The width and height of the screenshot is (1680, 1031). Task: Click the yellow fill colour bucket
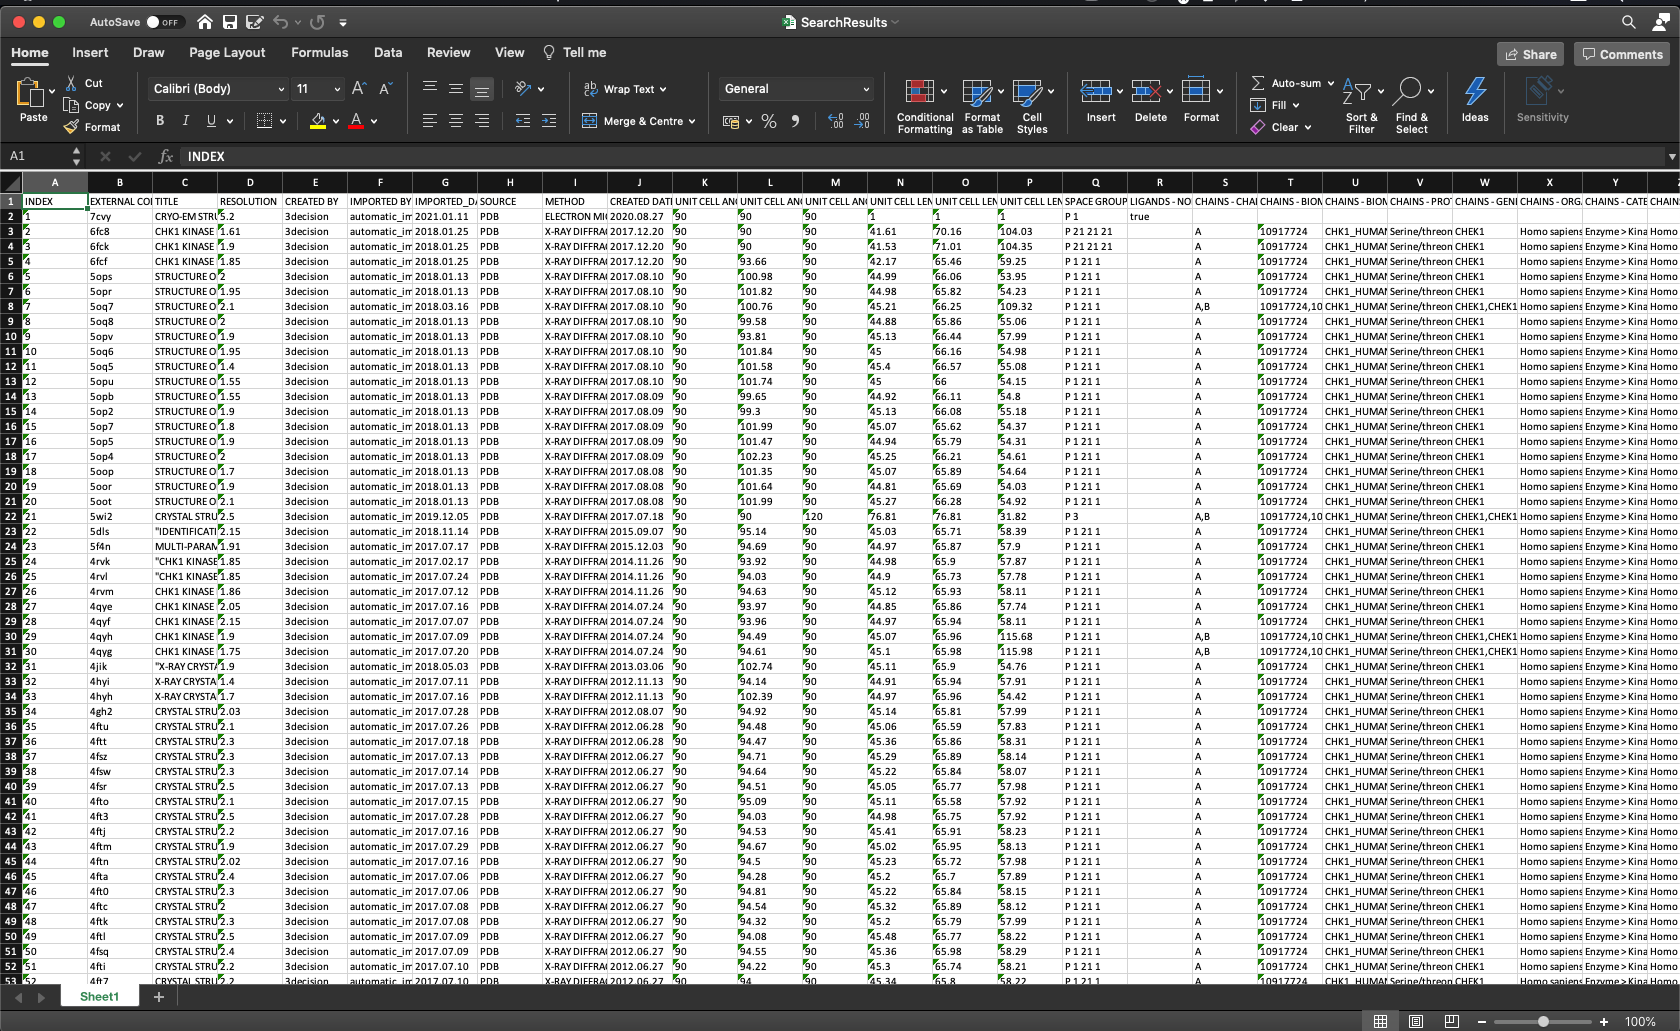coord(318,121)
